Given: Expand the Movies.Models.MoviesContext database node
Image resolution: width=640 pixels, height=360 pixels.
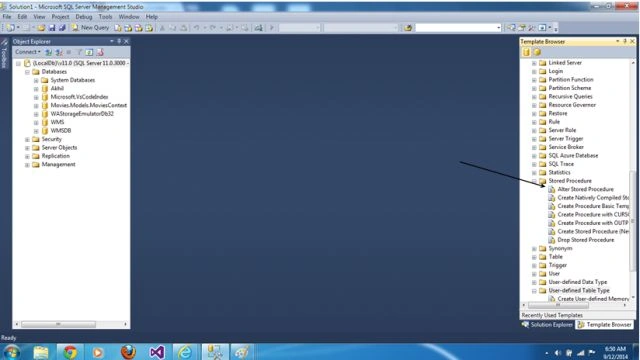Looking at the screenshot, I should (36, 106).
